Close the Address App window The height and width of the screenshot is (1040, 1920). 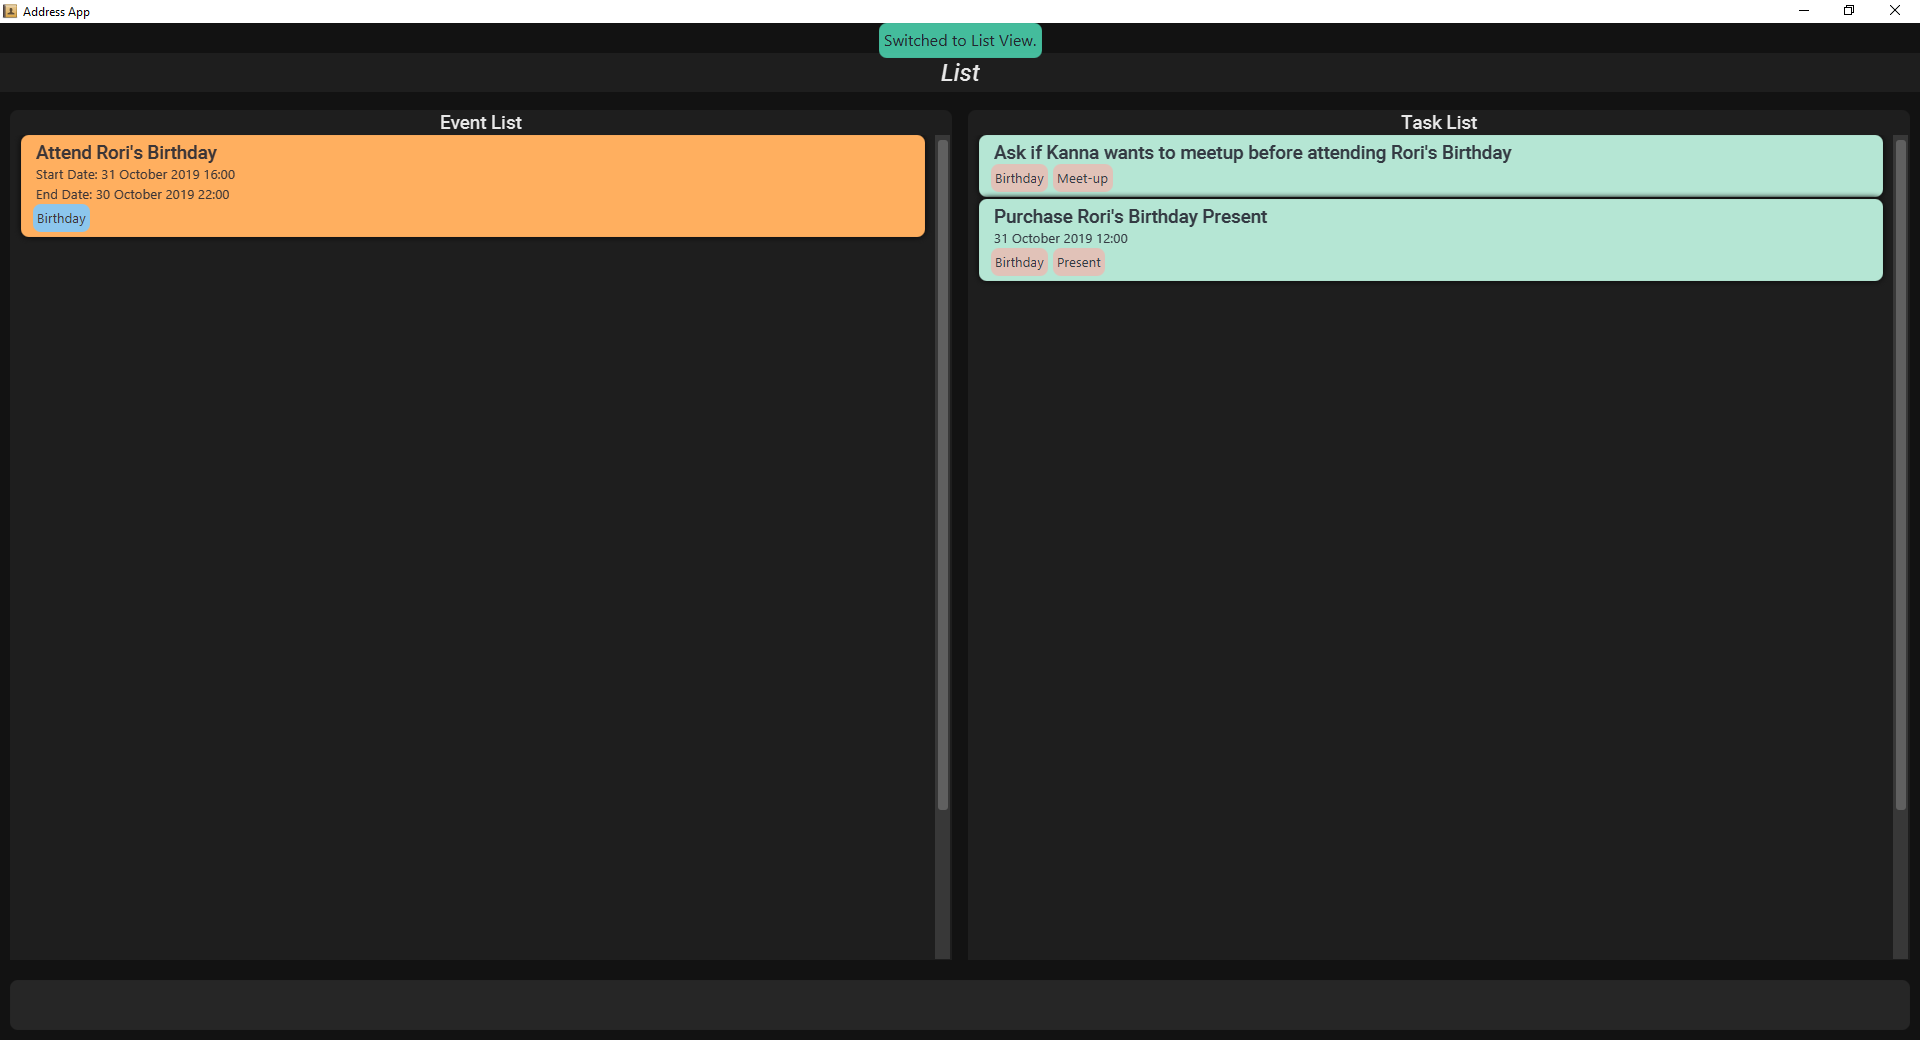click(1895, 11)
